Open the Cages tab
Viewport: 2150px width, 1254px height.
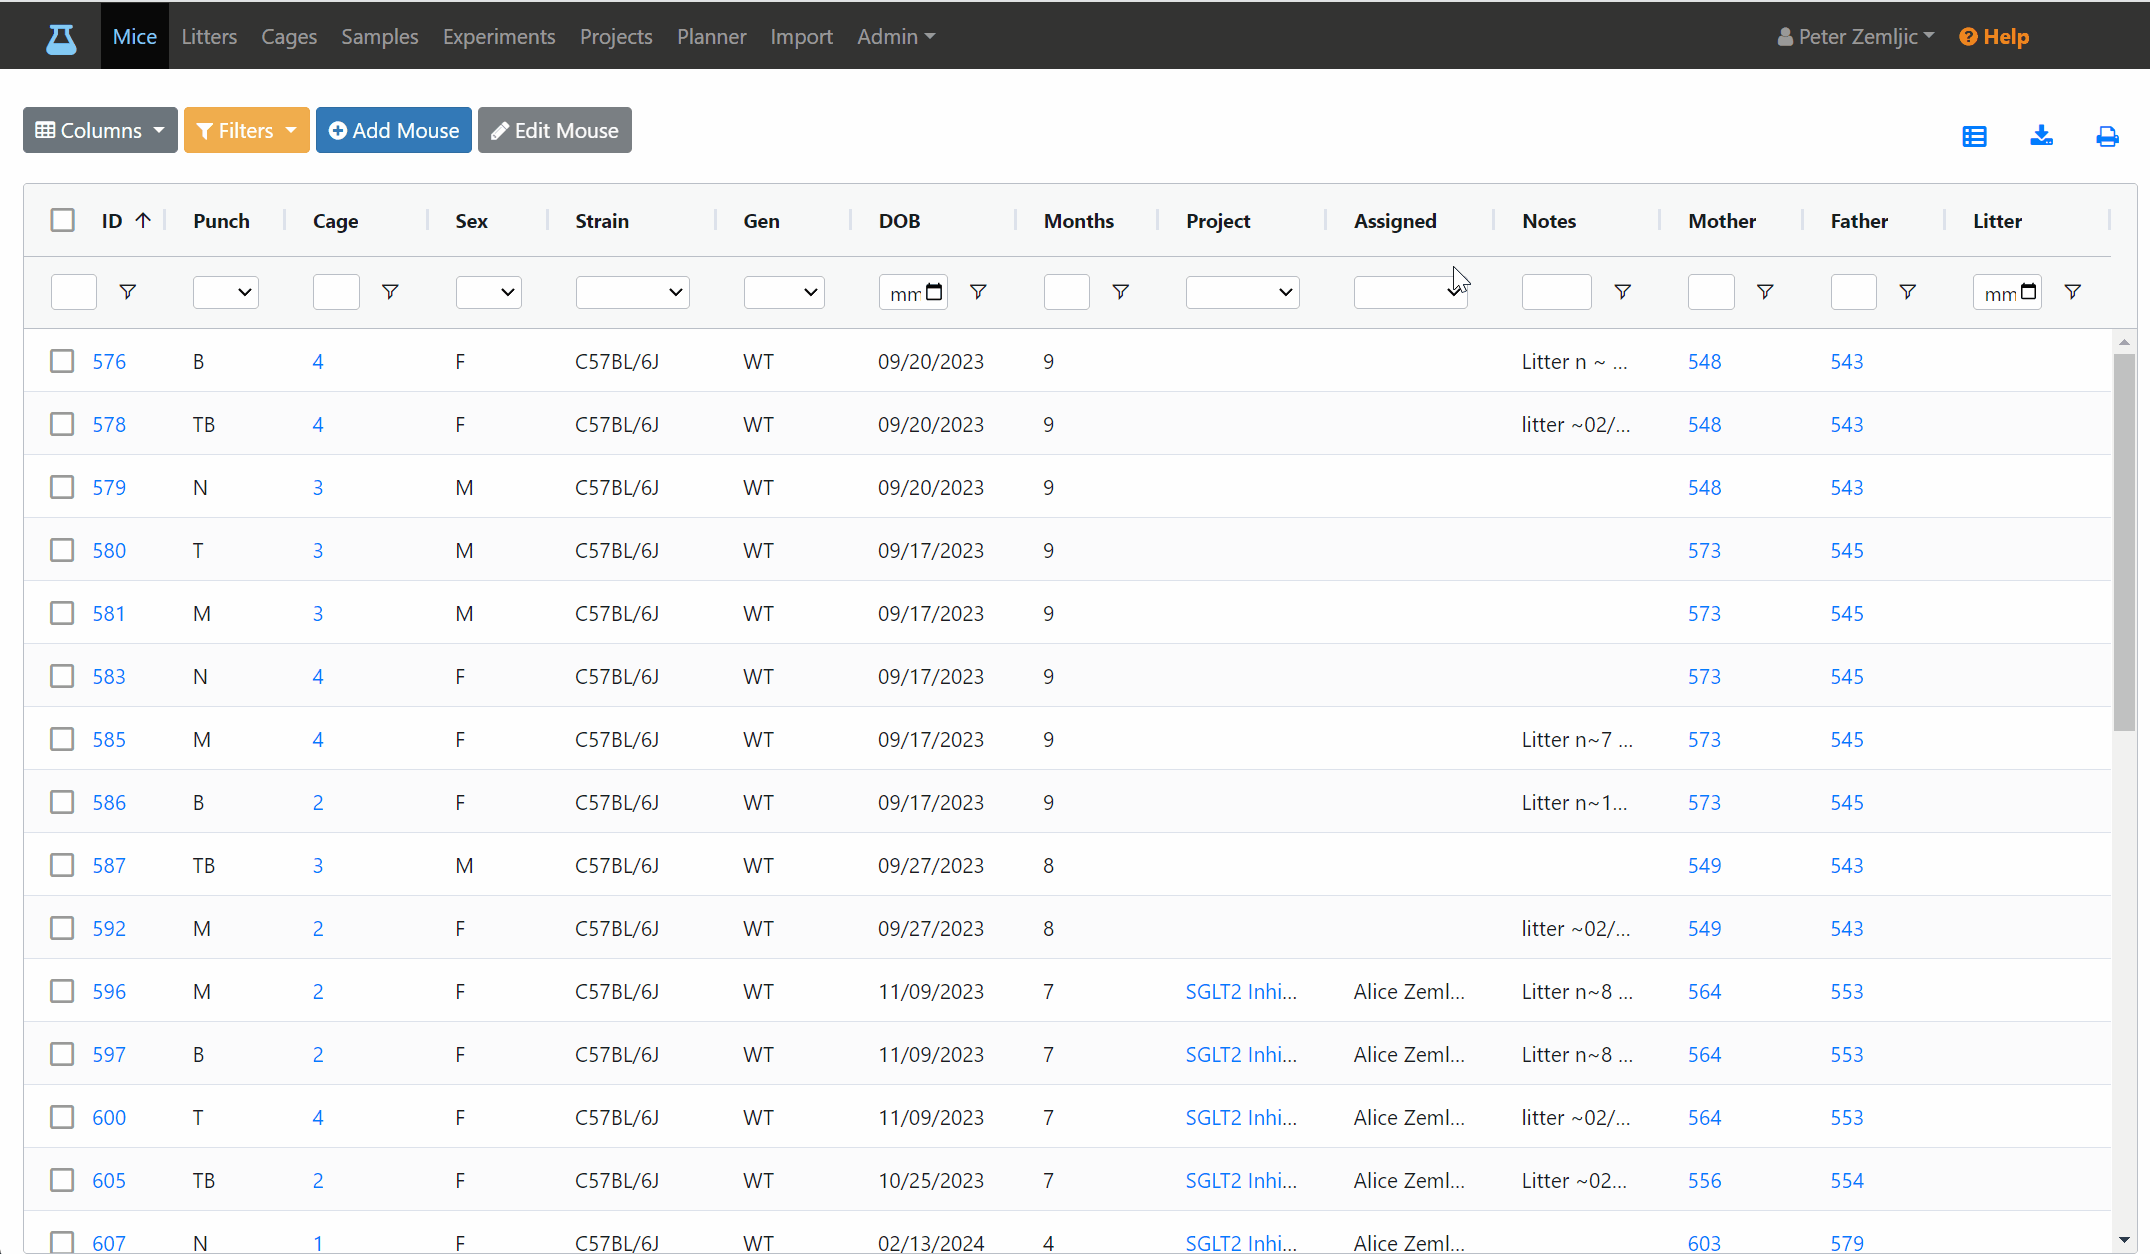click(x=289, y=36)
